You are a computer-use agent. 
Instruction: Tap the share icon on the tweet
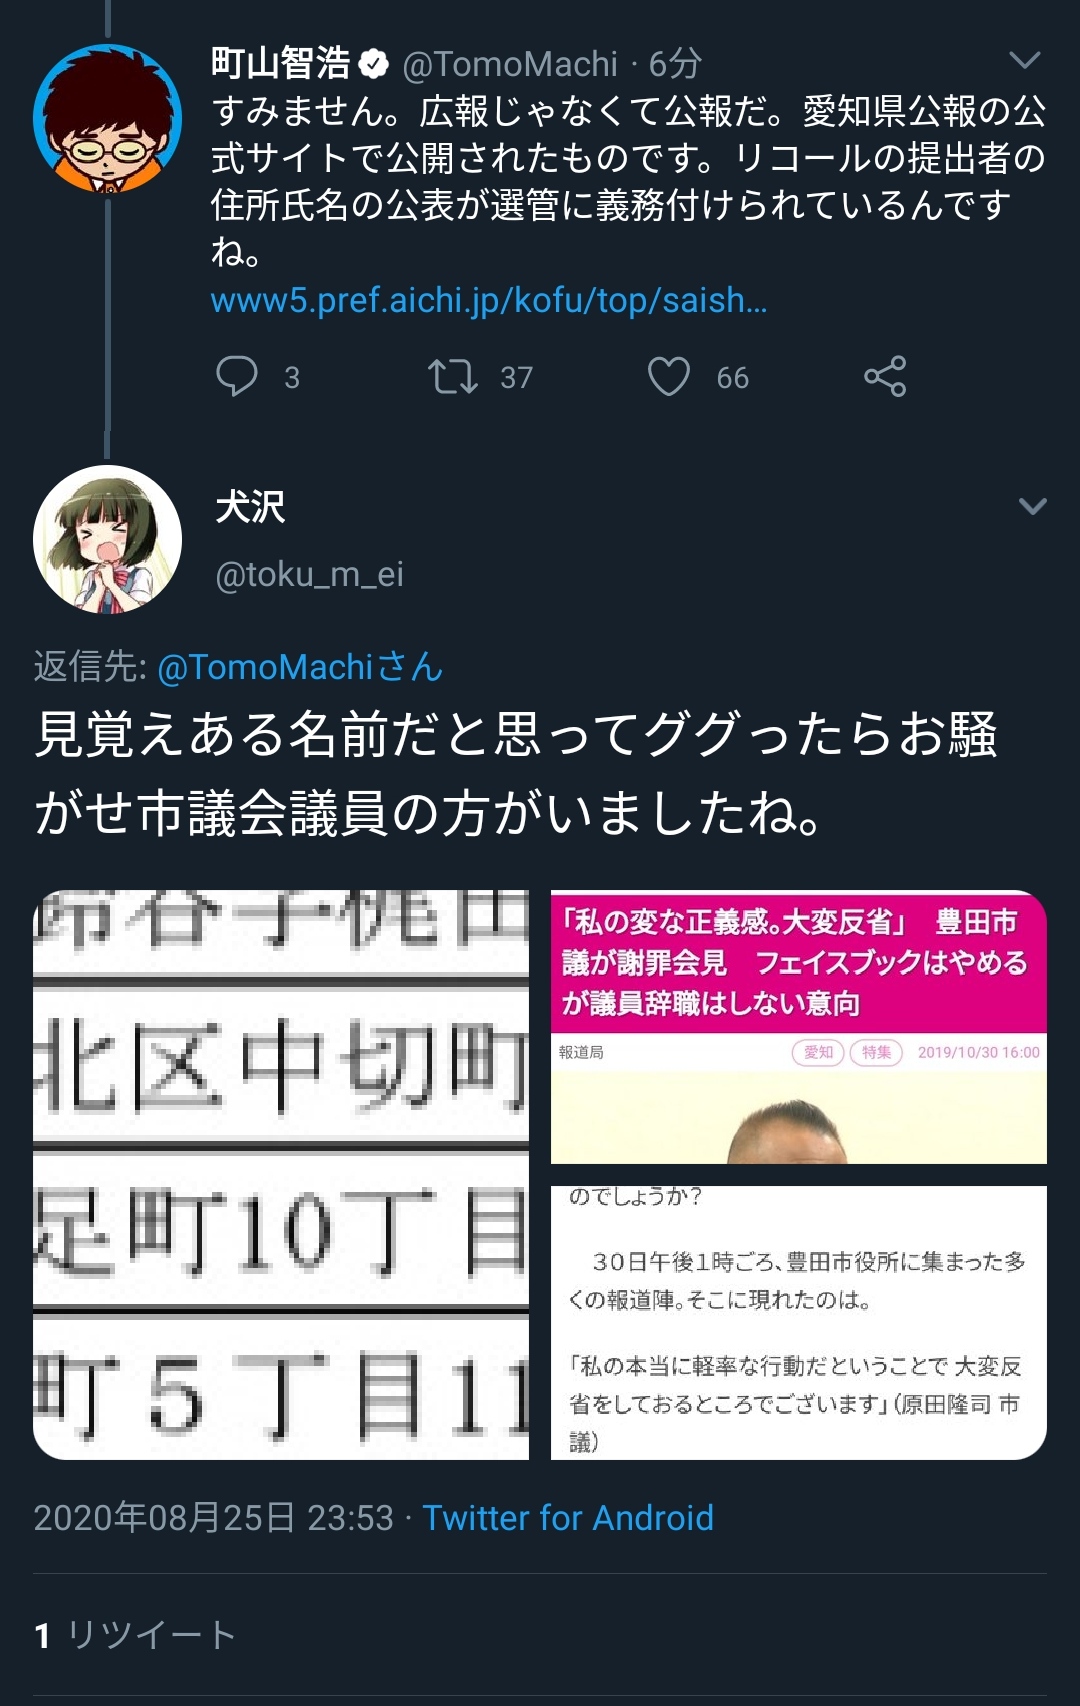tap(885, 377)
